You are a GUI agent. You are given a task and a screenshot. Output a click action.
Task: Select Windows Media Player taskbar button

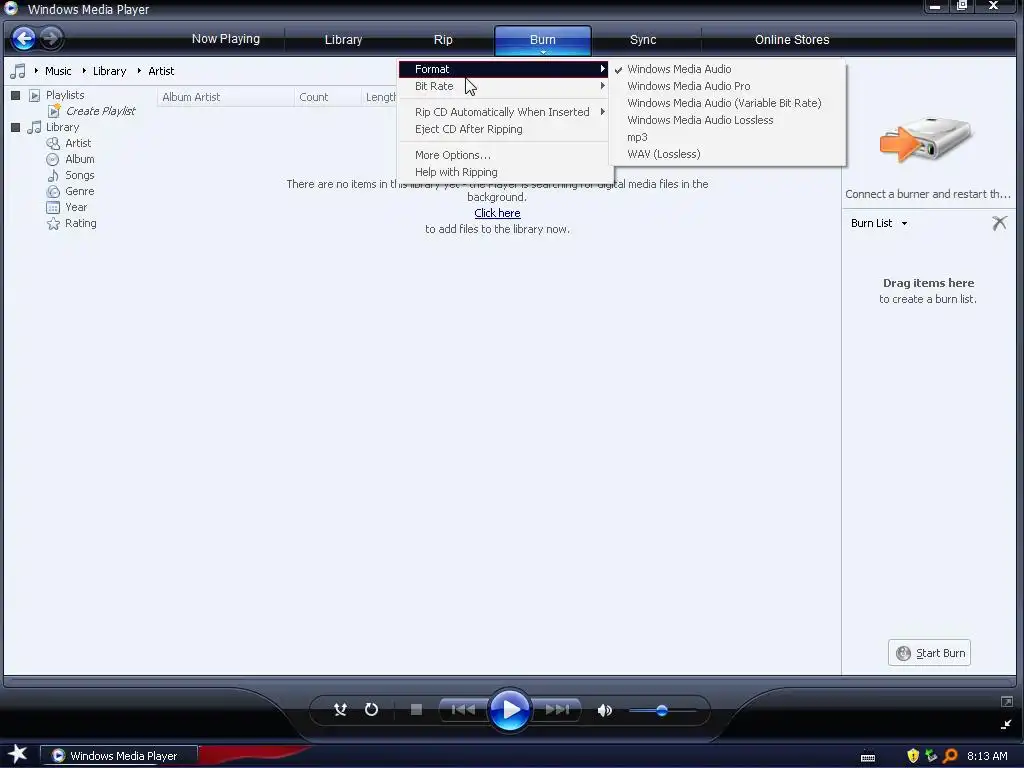click(119, 756)
